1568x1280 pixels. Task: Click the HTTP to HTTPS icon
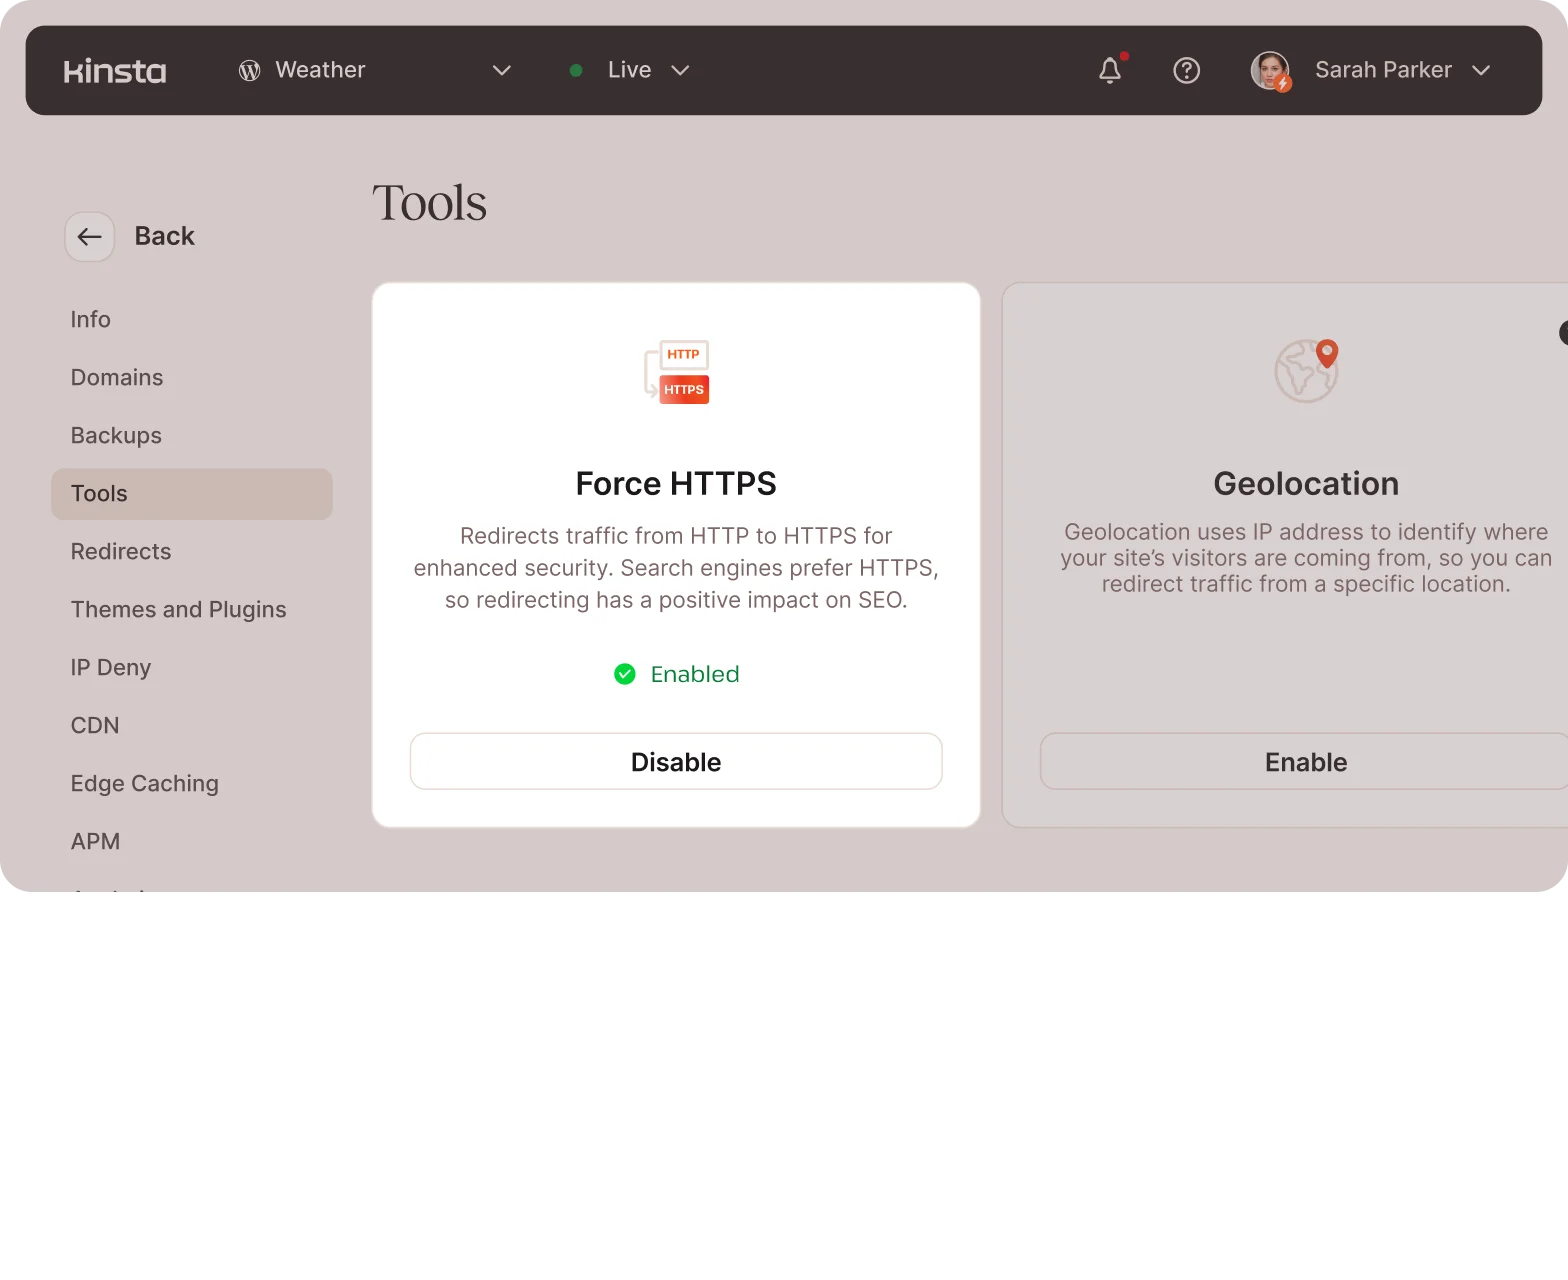point(677,372)
